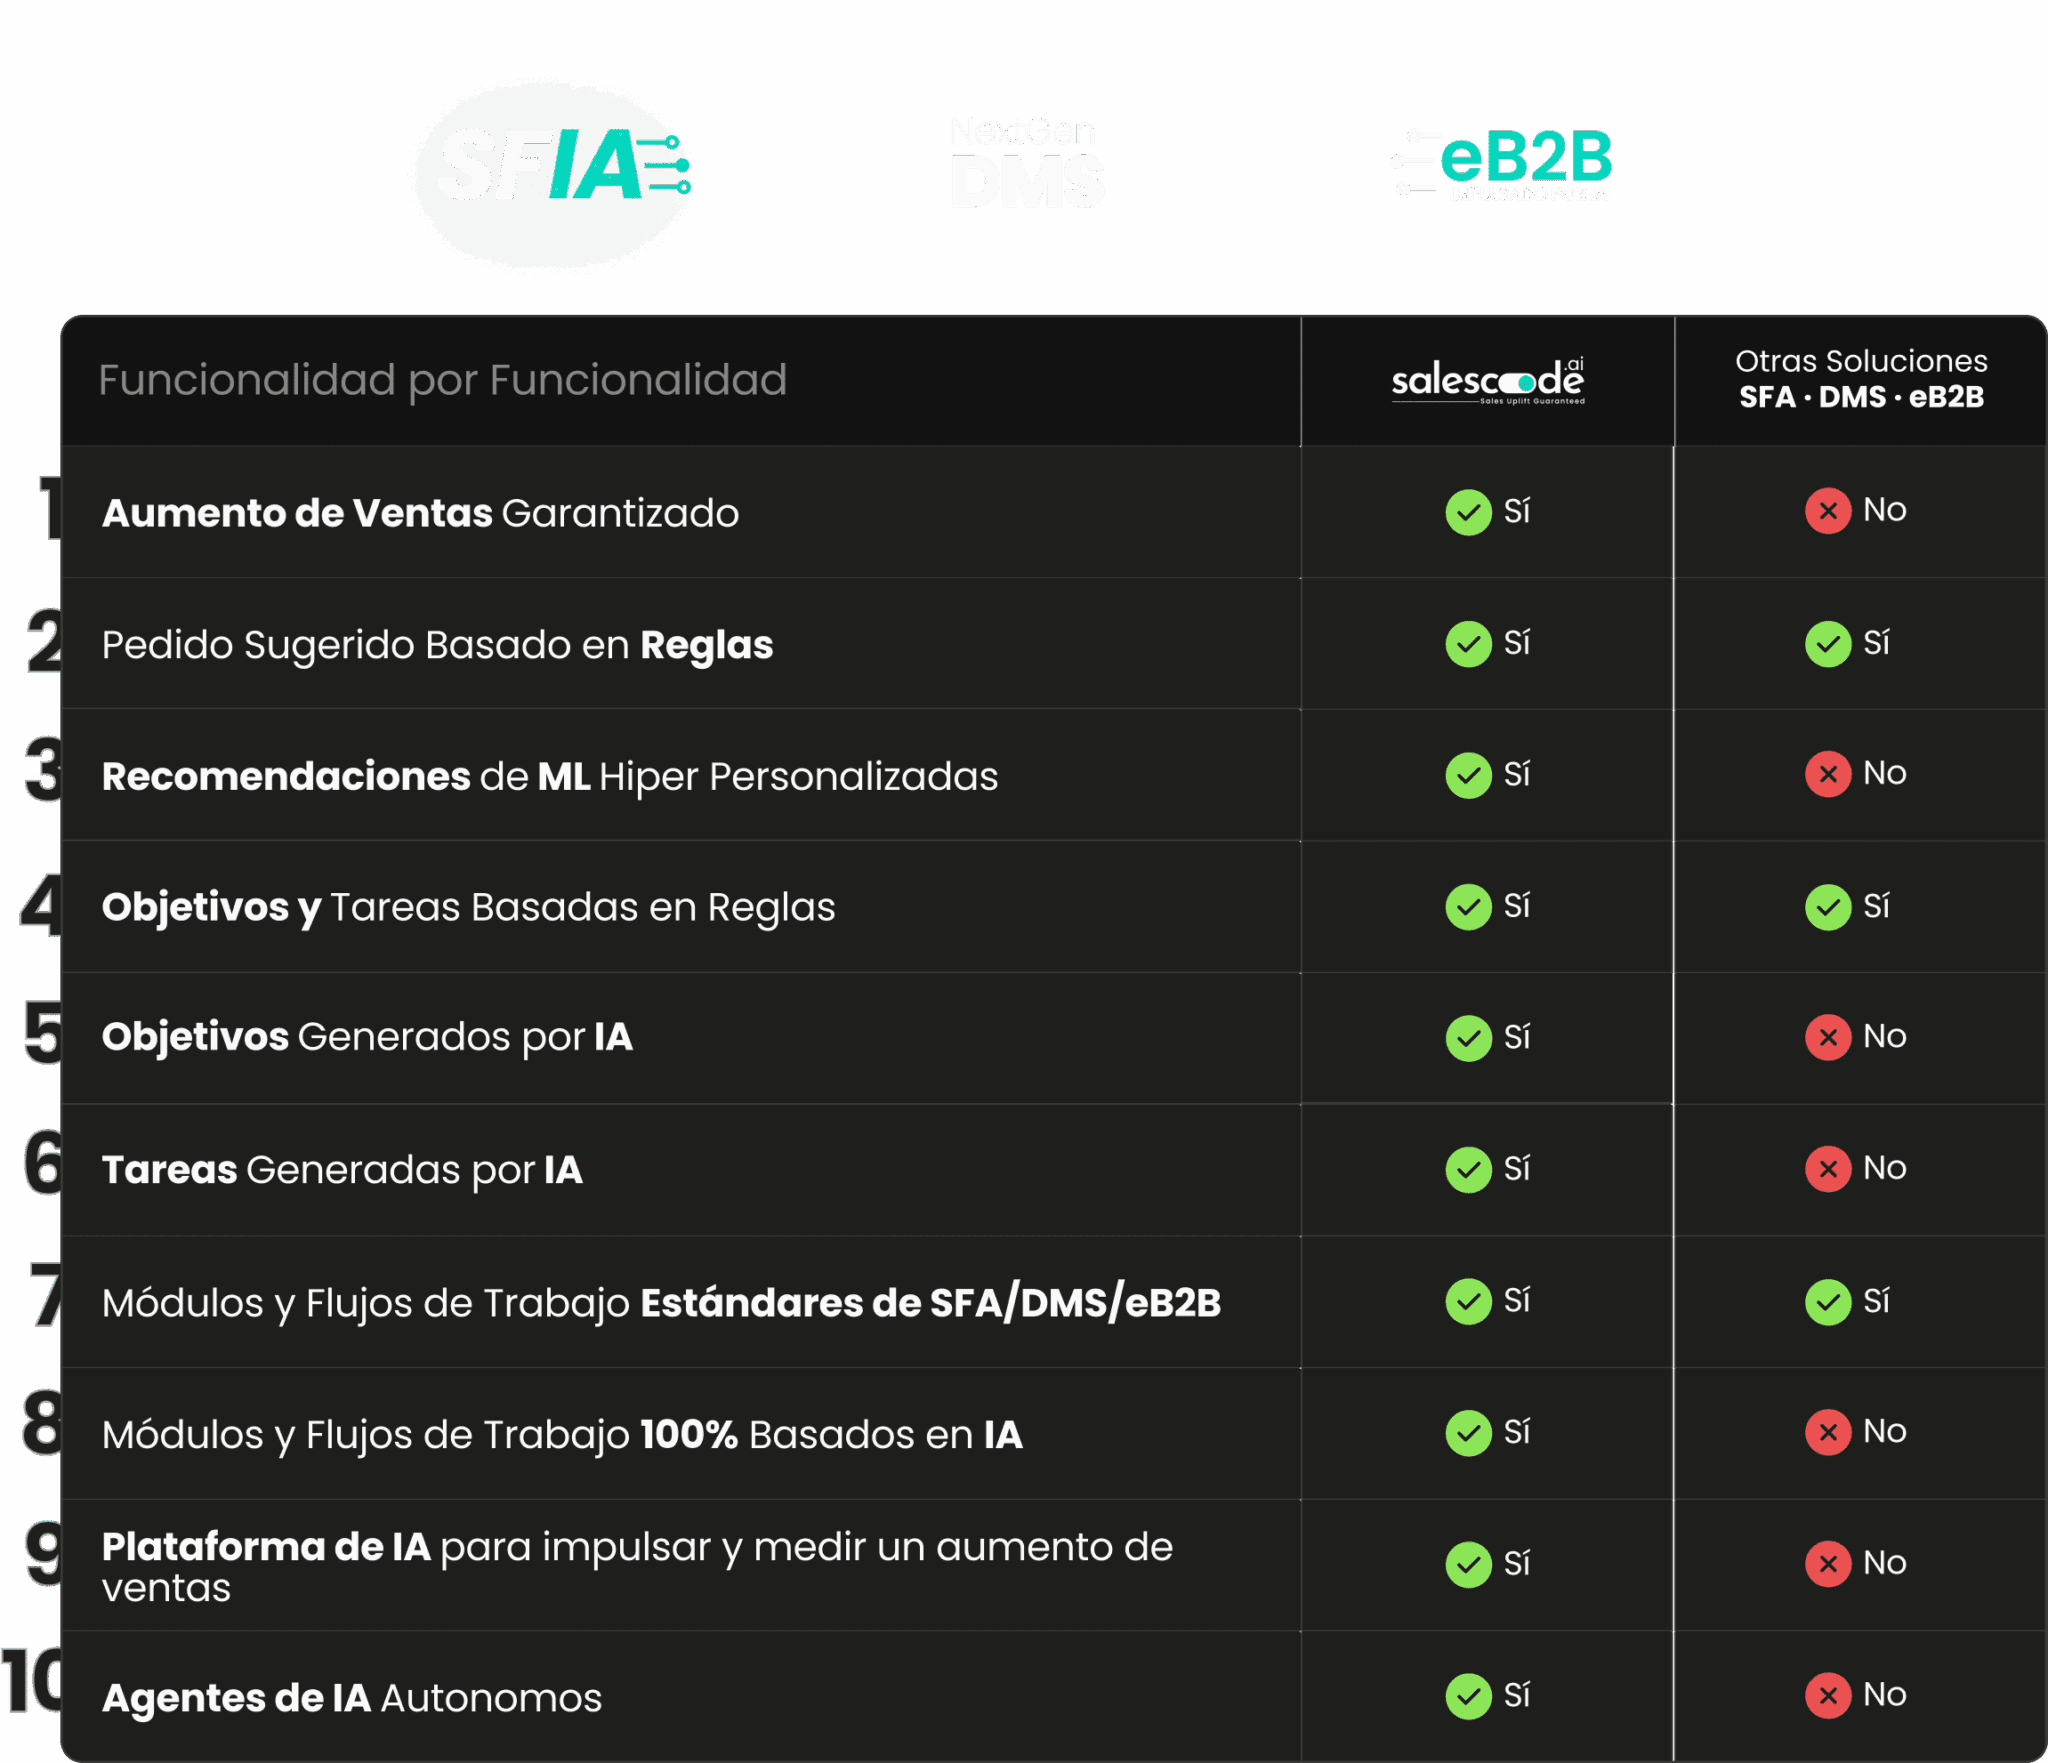Select the Aumento de Ventas Garantizado text
Image resolution: width=2048 pixels, height=1763 pixels.
[420, 513]
